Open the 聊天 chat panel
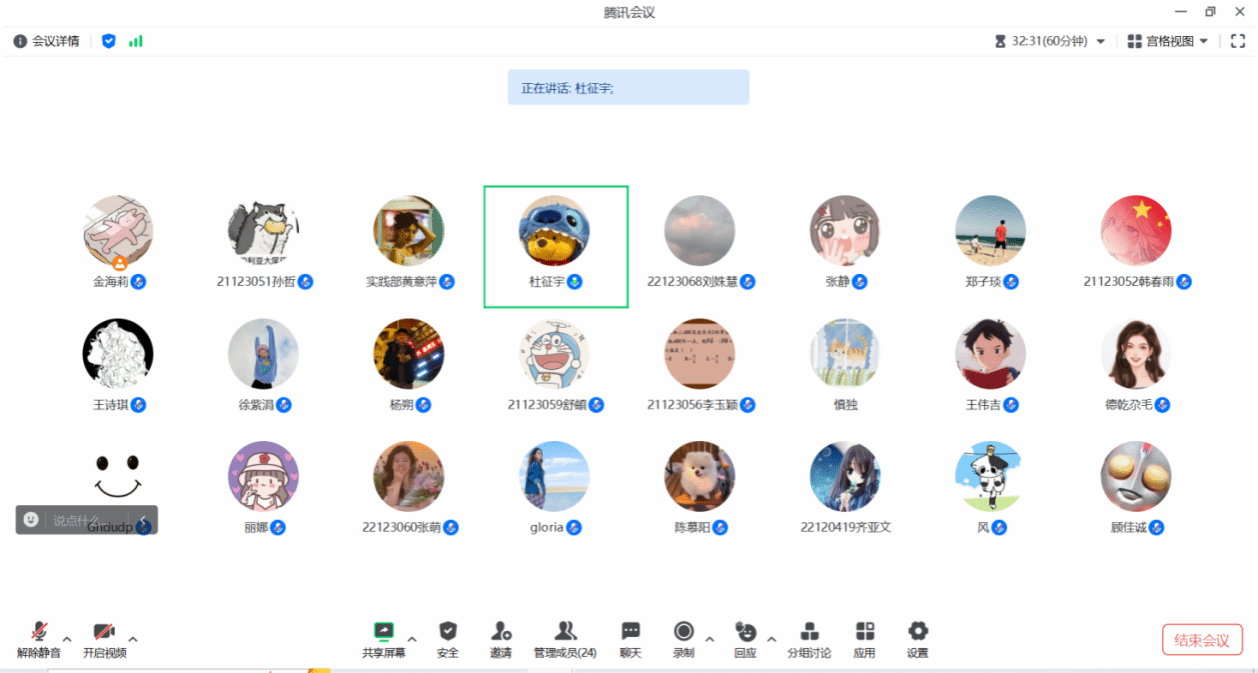 630,638
